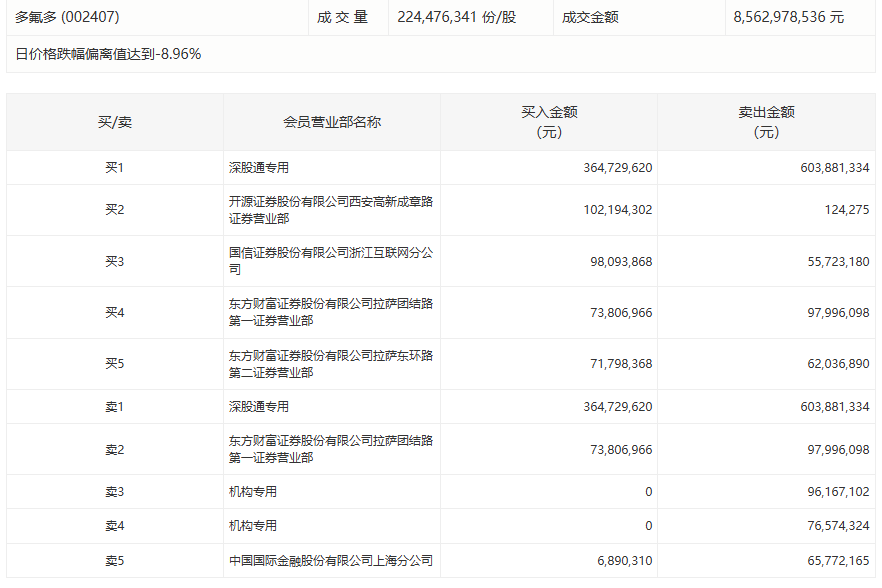Click the 买入金额 (元) column header
This screenshot has height=588, width=882.
[x=549, y=122]
